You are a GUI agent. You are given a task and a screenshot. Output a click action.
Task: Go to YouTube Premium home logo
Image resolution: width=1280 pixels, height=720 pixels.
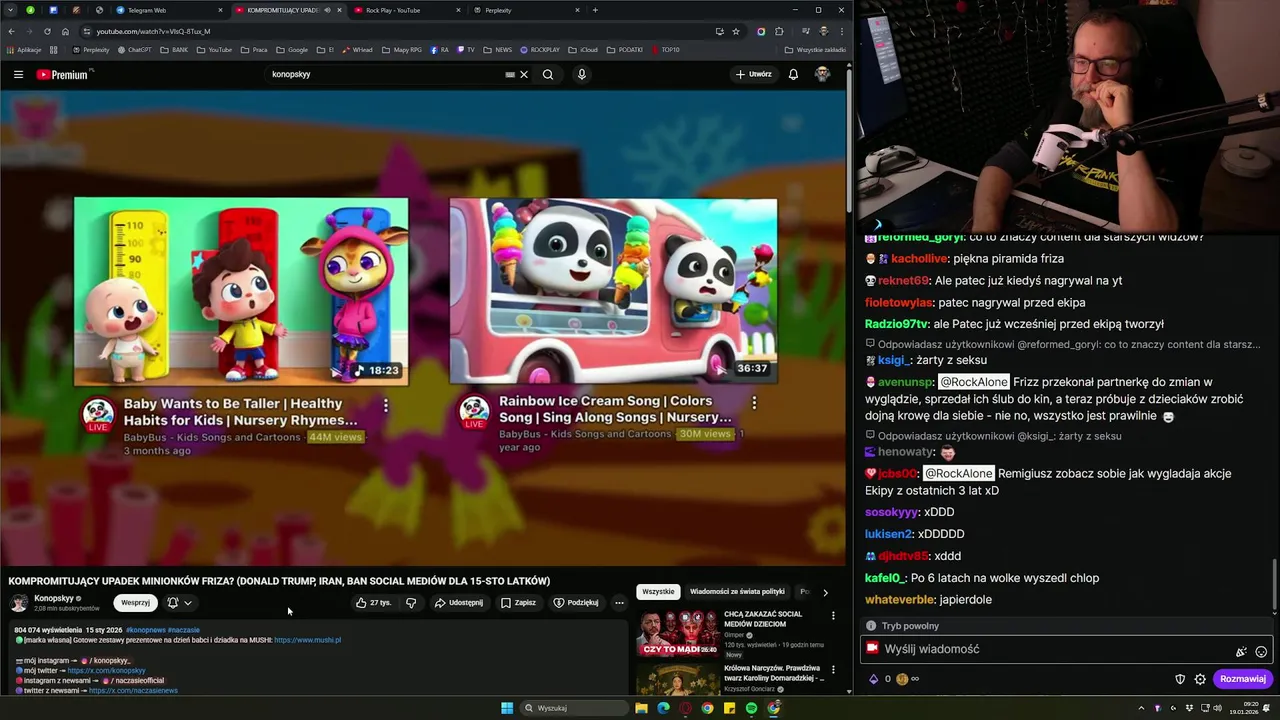click(64, 74)
